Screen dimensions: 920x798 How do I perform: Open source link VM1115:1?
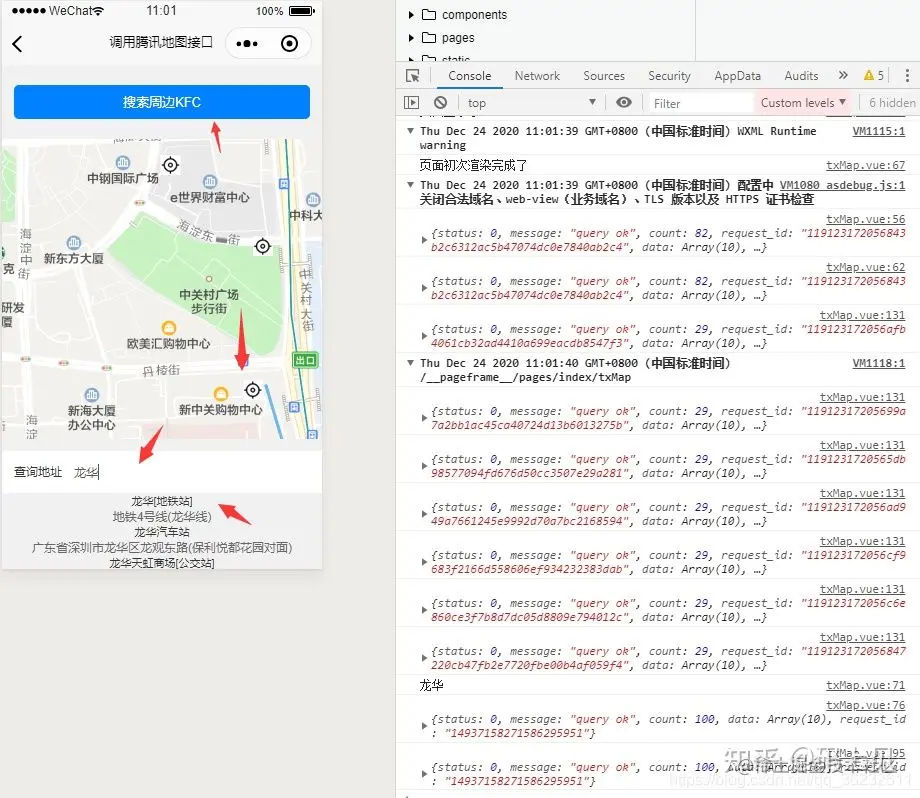pos(878,131)
